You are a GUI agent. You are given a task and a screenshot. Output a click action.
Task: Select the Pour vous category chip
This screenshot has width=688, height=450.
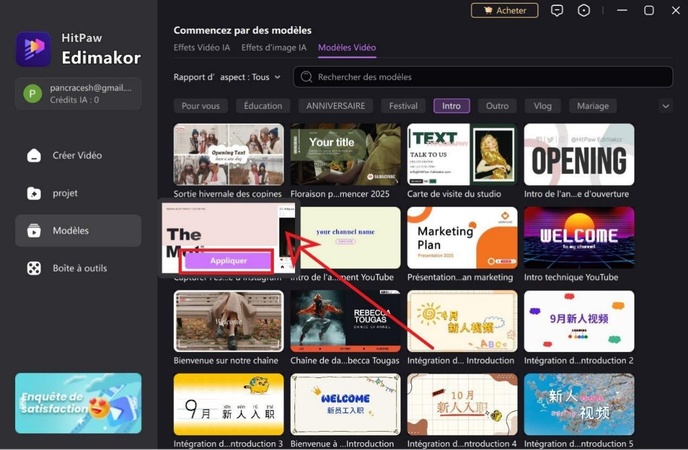201,106
